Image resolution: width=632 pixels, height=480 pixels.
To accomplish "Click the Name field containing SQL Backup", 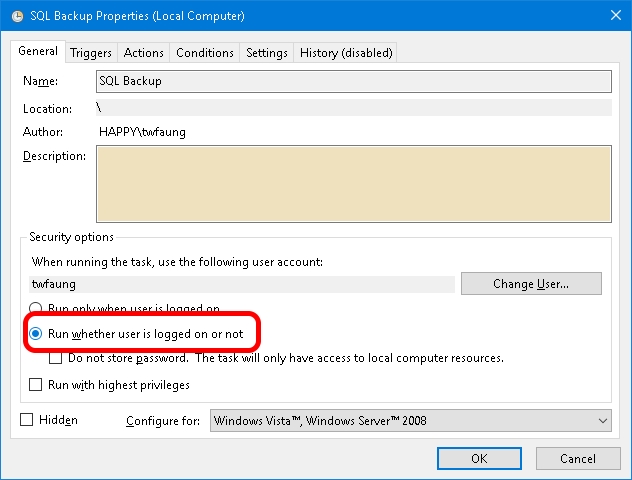I will [x=353, y=81].
